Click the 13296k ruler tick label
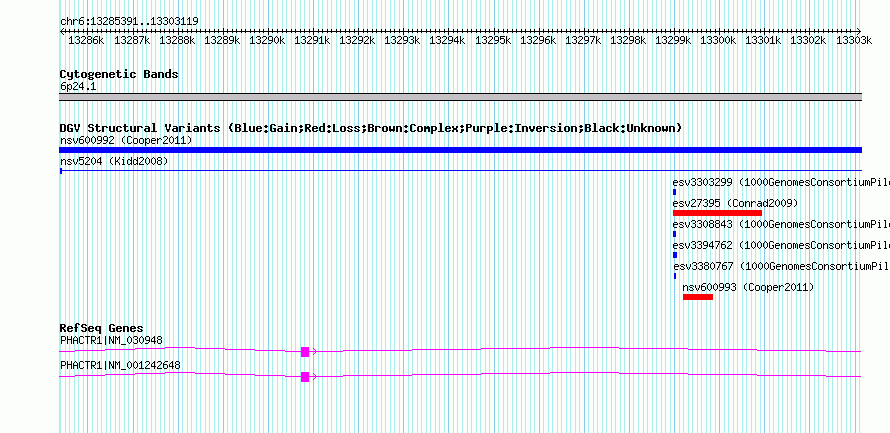Viewport: 890px width, 433px height. [538, 41]
